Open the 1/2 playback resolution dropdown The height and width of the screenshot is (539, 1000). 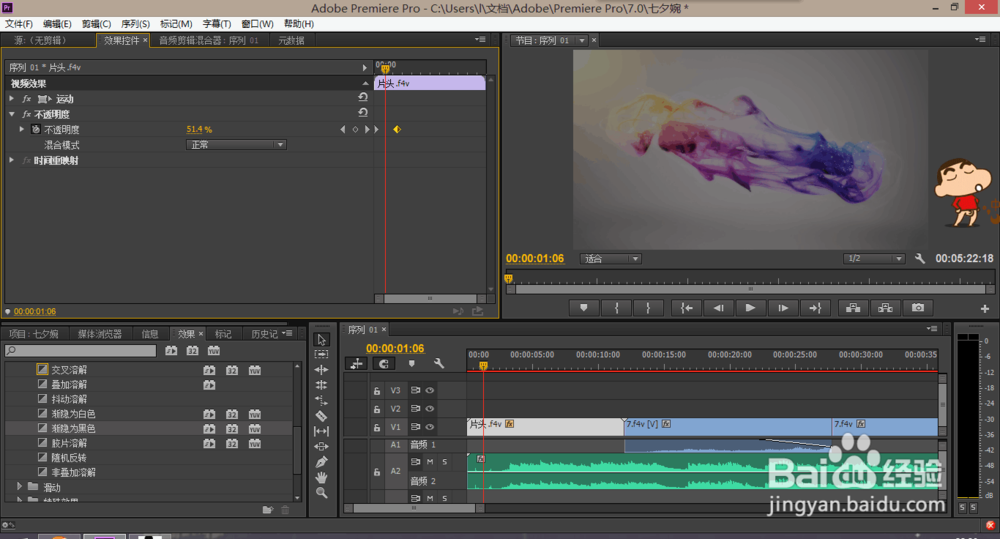(874, 258)
